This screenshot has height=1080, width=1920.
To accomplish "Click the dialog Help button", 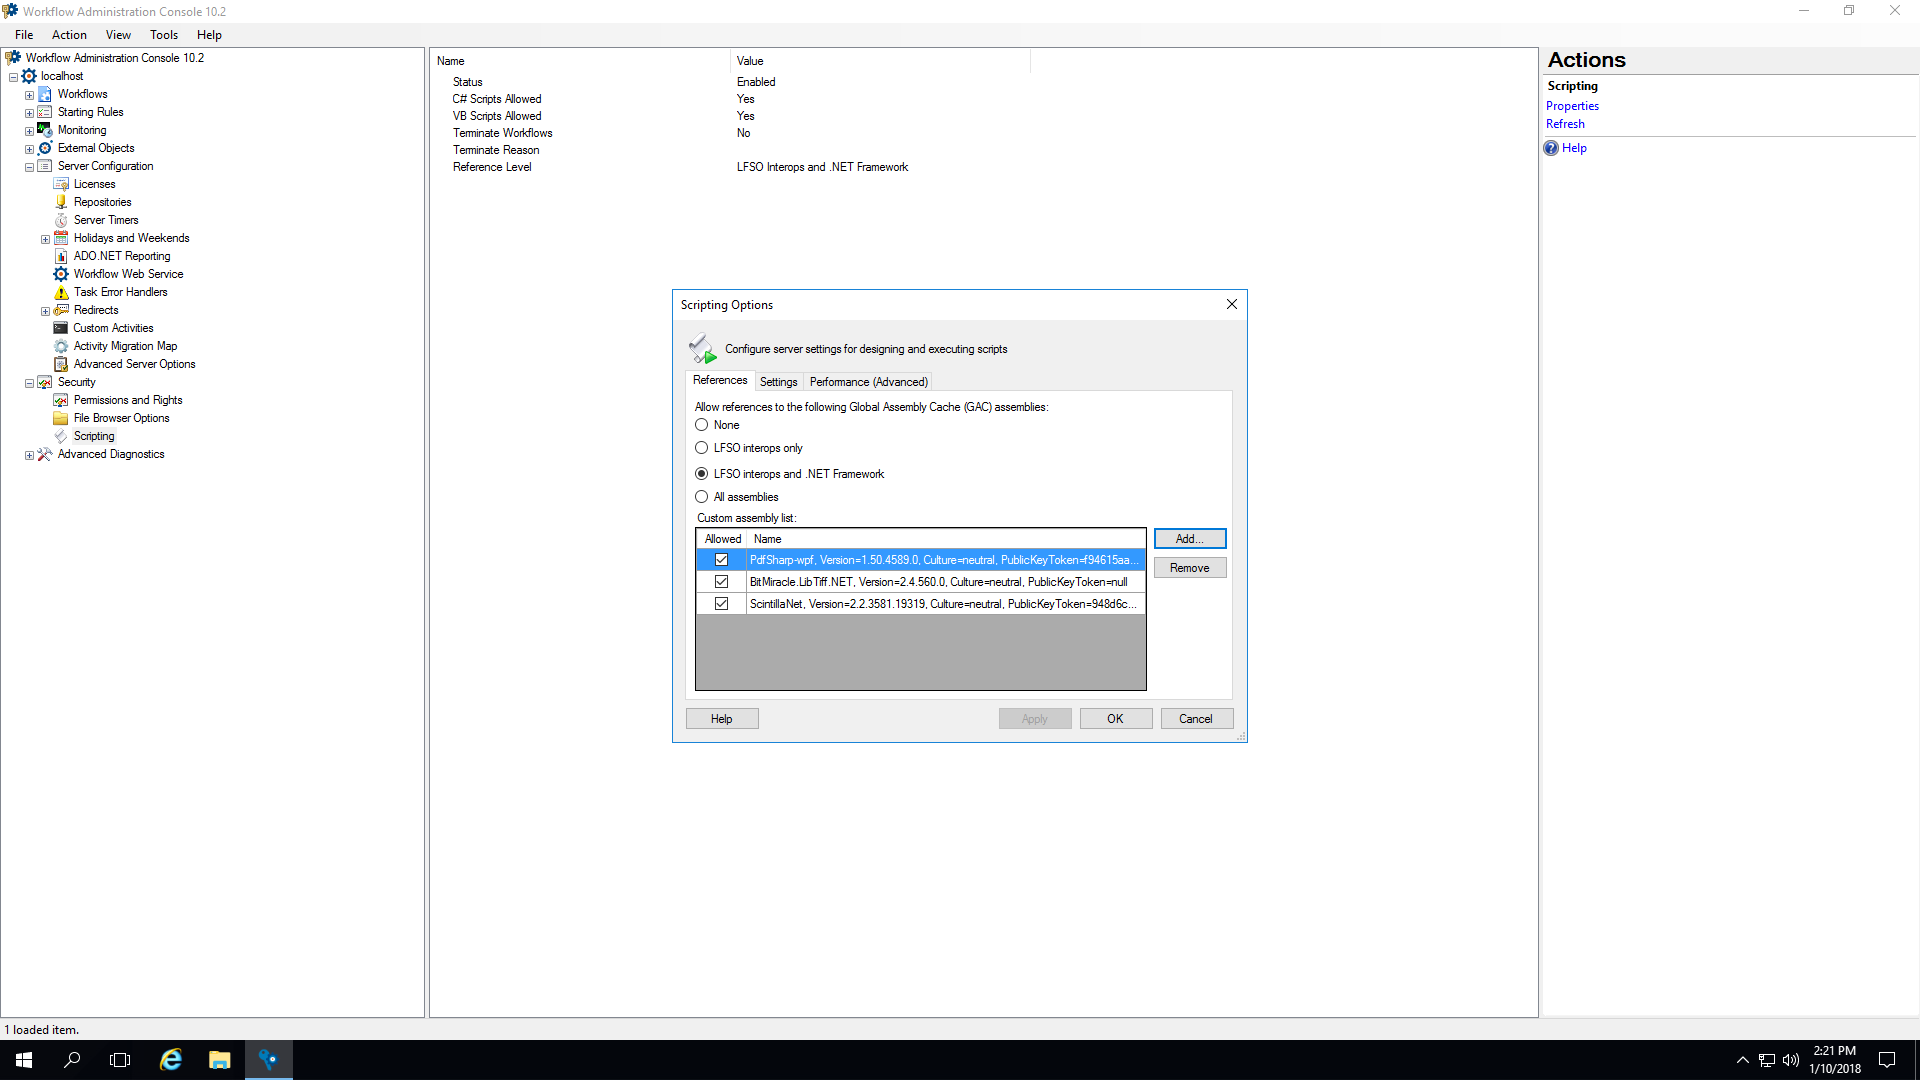I will click(722, 719).
